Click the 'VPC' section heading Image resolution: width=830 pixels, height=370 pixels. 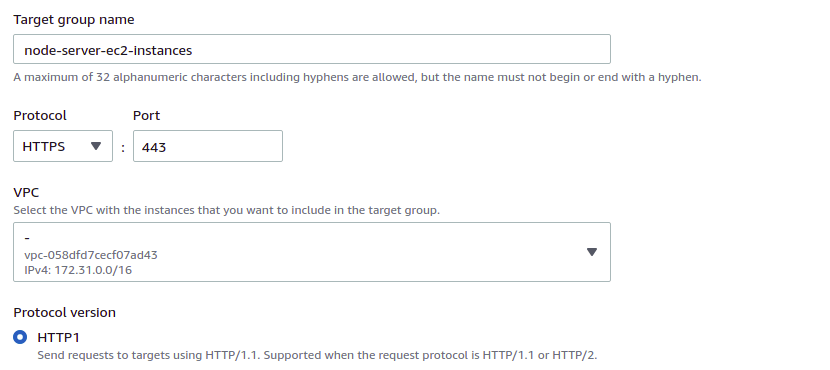26,192
